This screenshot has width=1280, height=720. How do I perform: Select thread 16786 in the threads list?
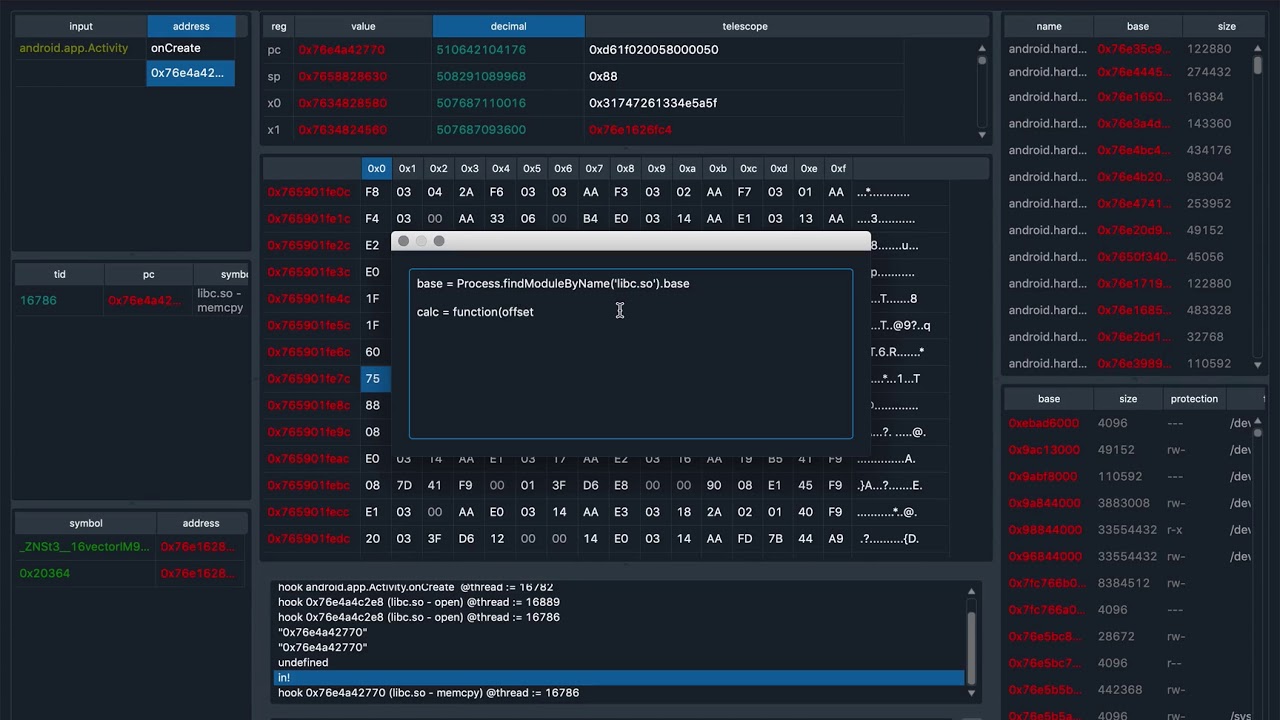click(x=38, y=300)
